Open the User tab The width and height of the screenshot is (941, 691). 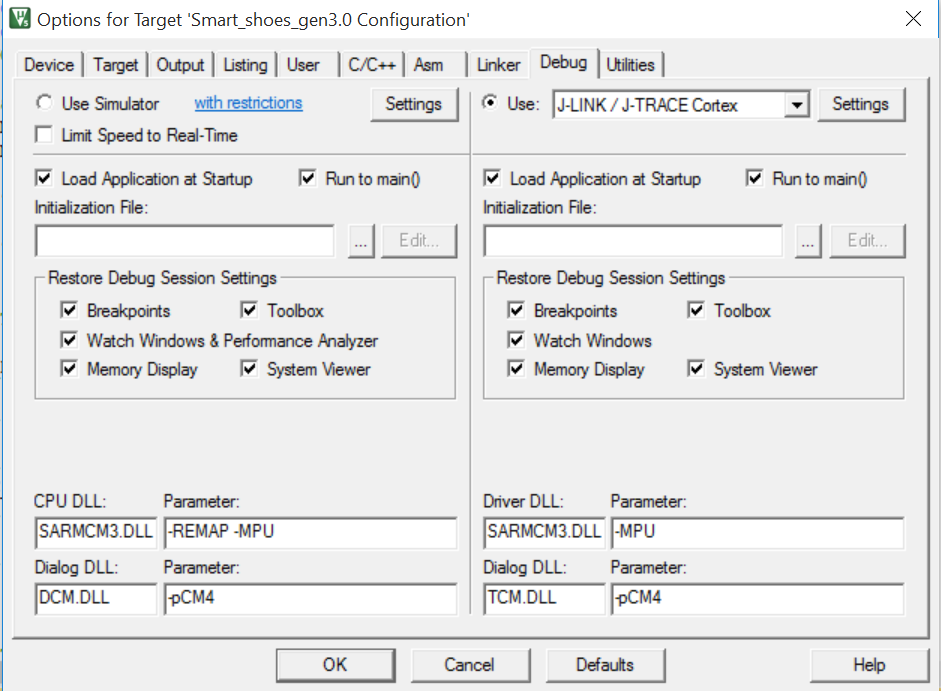point(303,65)
